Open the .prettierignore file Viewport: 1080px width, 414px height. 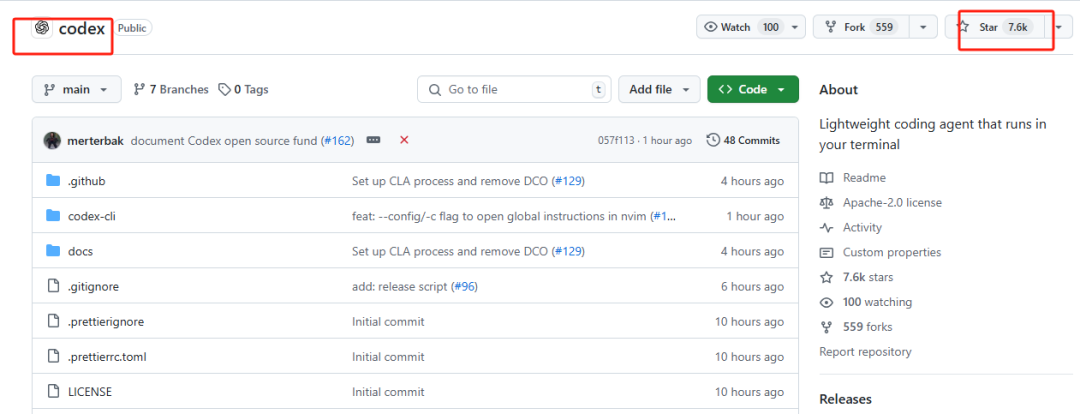click(x=106, y=322)
